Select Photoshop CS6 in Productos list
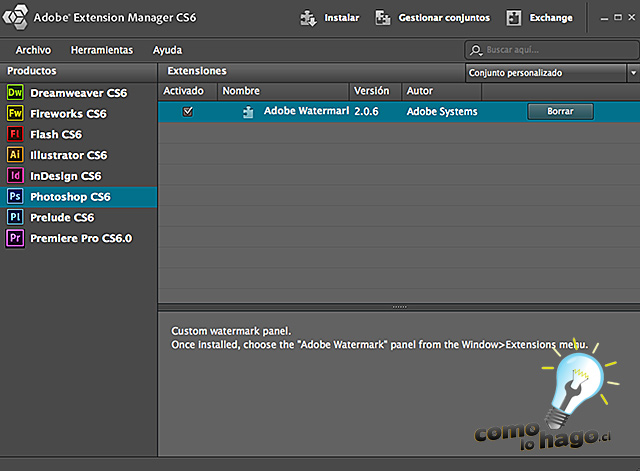 click(x=78, y=197)
